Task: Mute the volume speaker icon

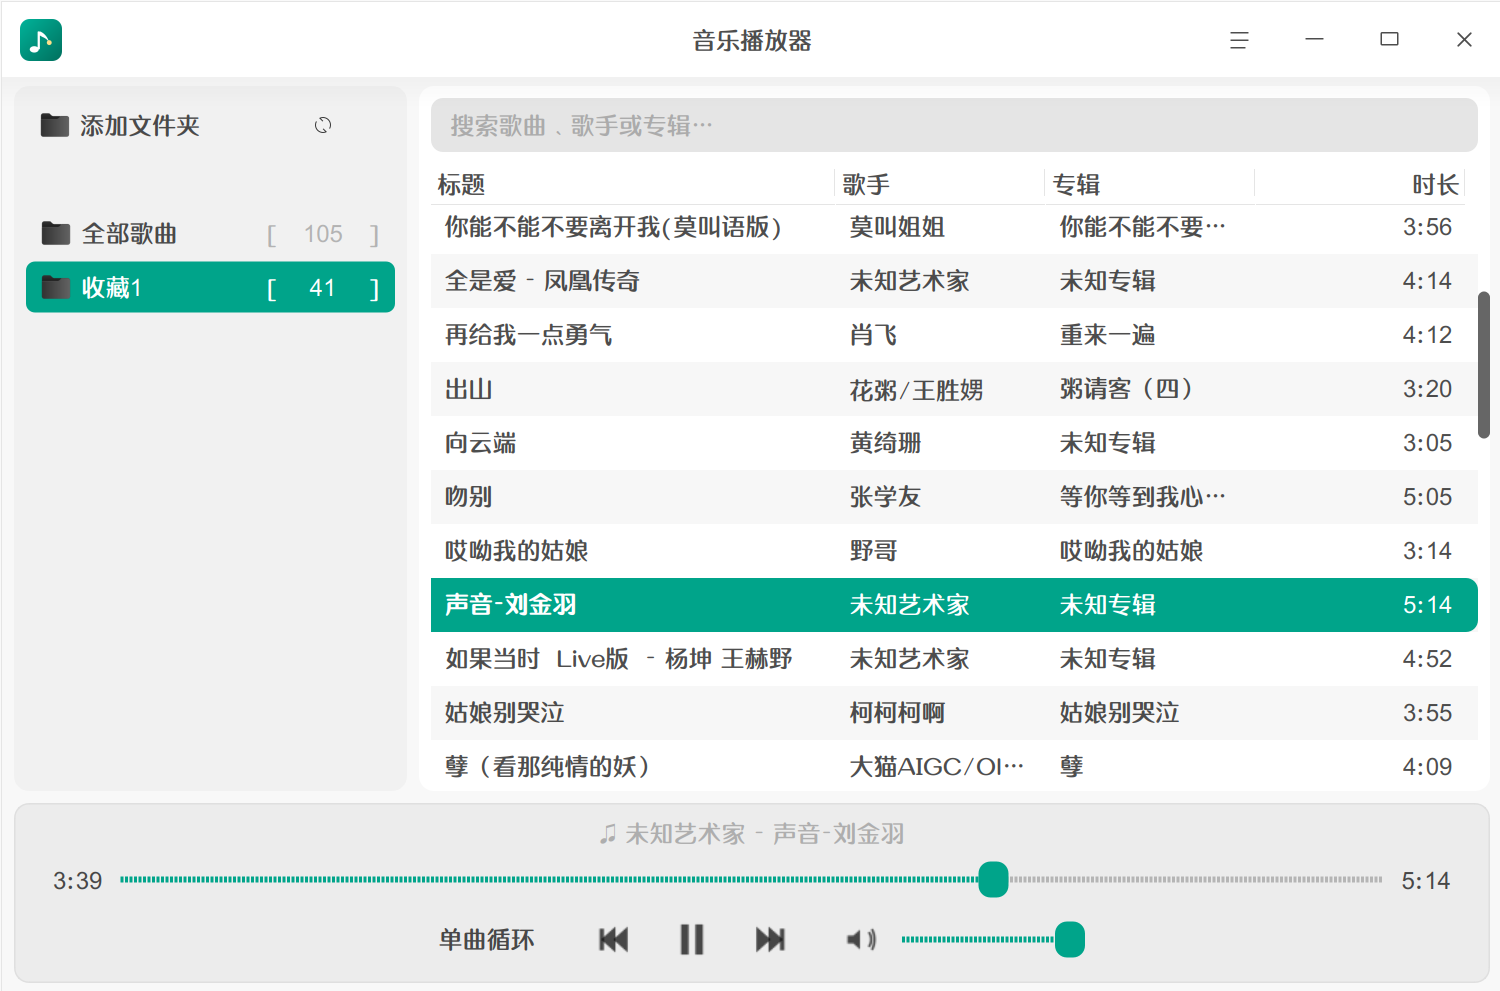Action: 861,939
